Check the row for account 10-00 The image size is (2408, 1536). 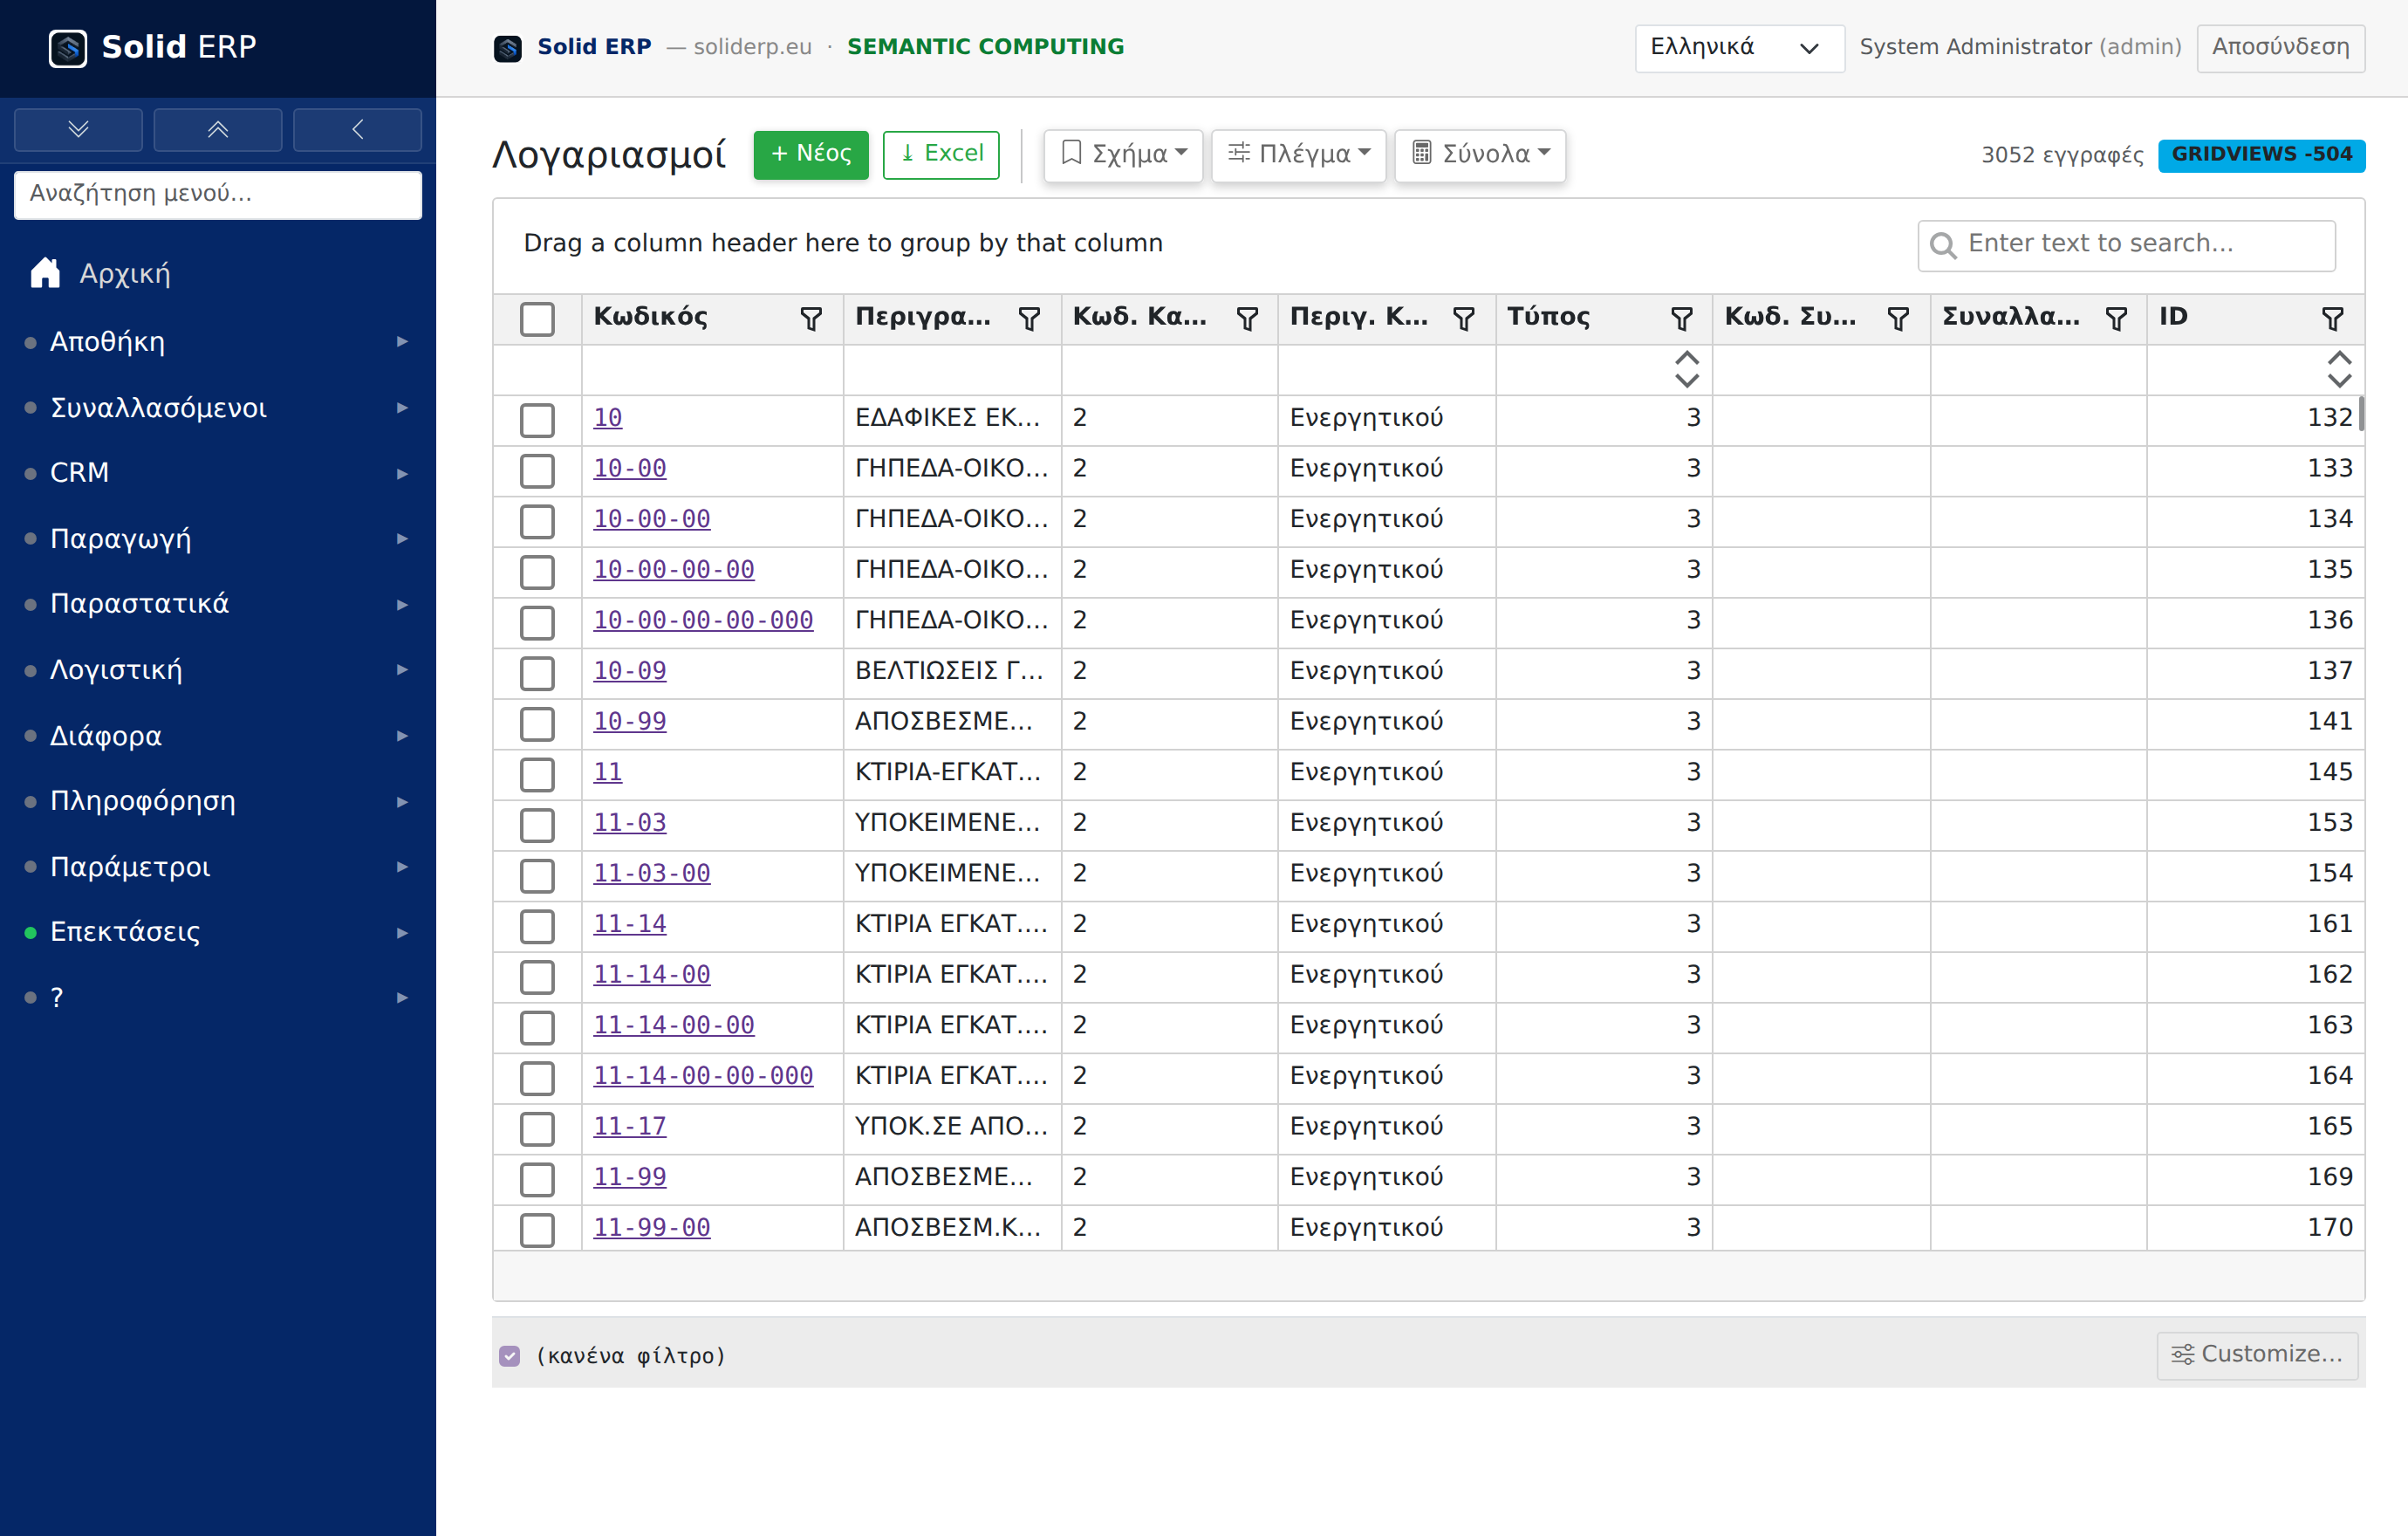coord(537,471)
